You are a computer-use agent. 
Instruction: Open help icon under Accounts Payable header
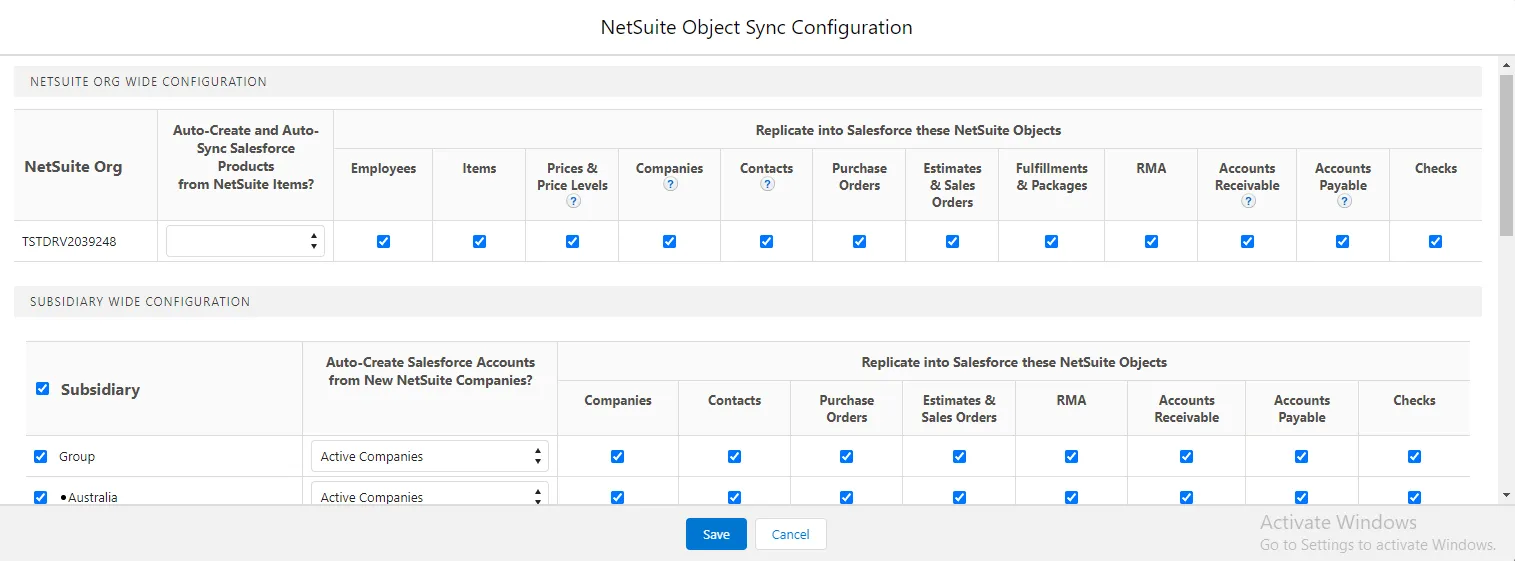(1344, 201)
